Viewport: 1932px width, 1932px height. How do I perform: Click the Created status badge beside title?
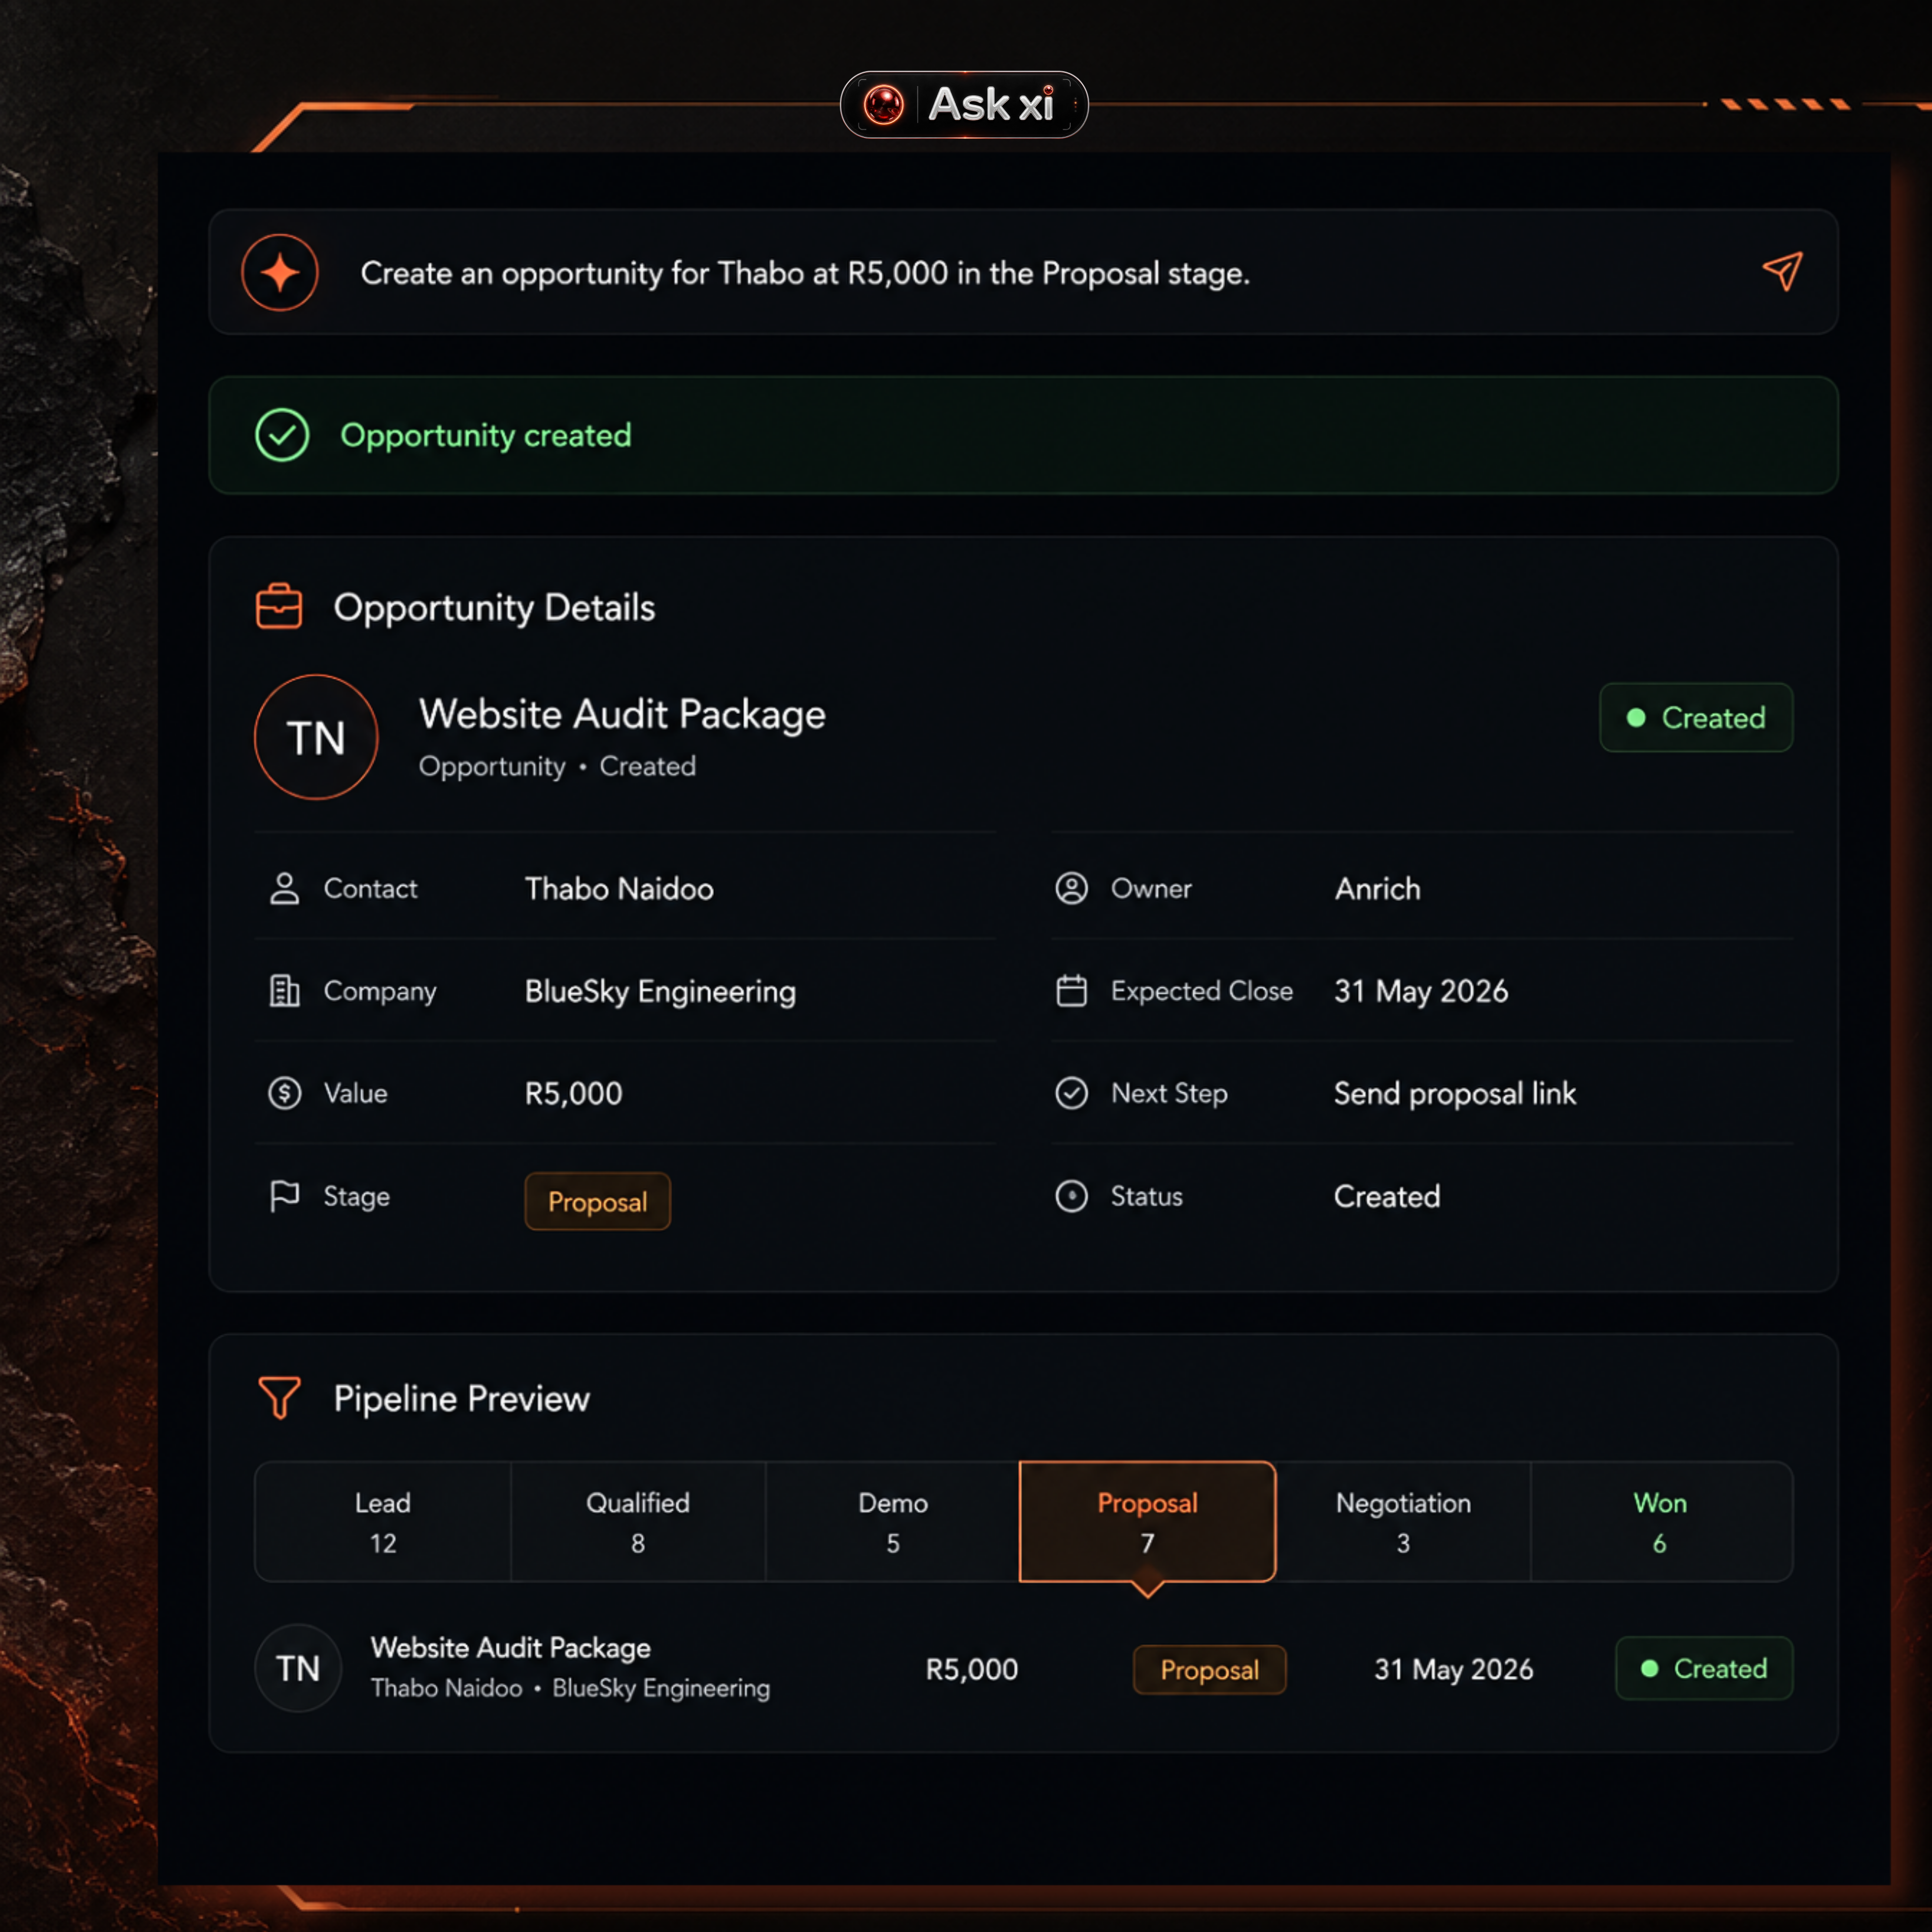[1696, 717]
